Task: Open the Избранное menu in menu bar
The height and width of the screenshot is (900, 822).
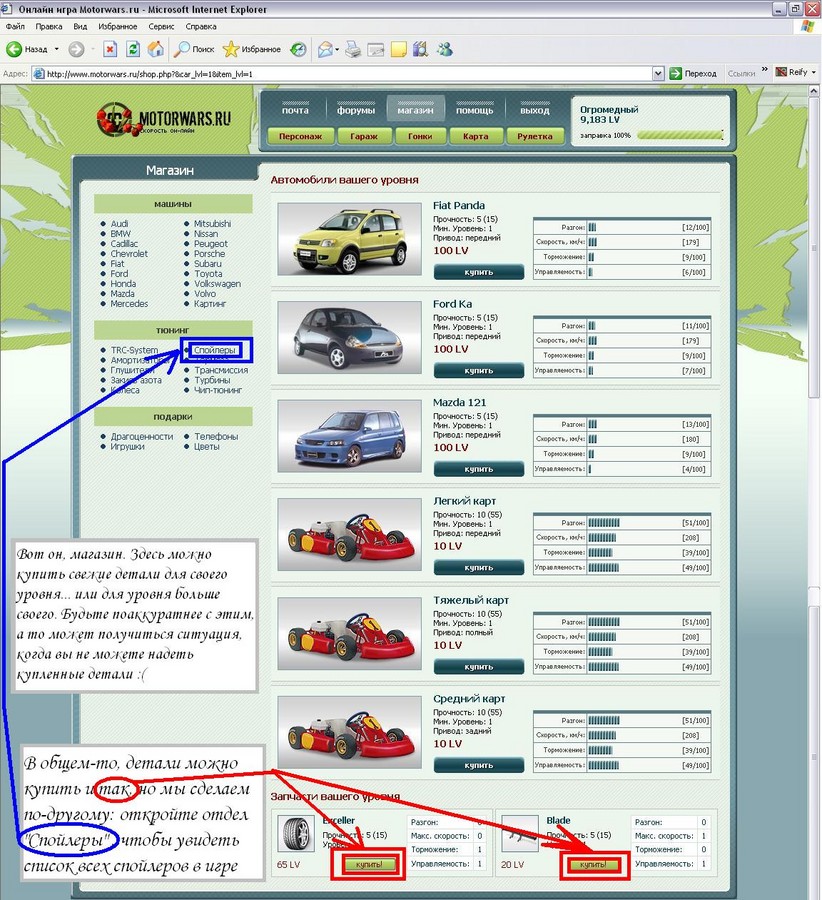Action: click(x=118, y=26)
